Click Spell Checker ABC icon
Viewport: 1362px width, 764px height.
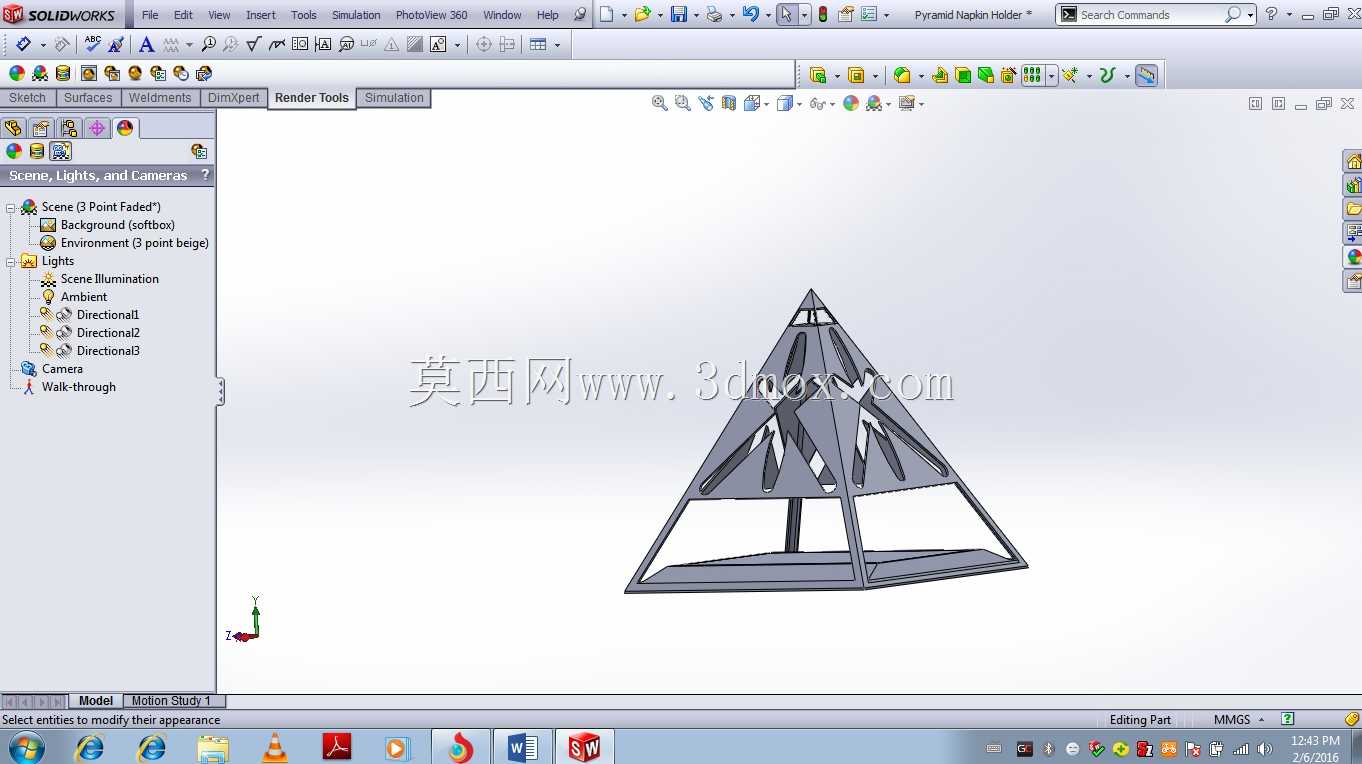coord(93,44)
